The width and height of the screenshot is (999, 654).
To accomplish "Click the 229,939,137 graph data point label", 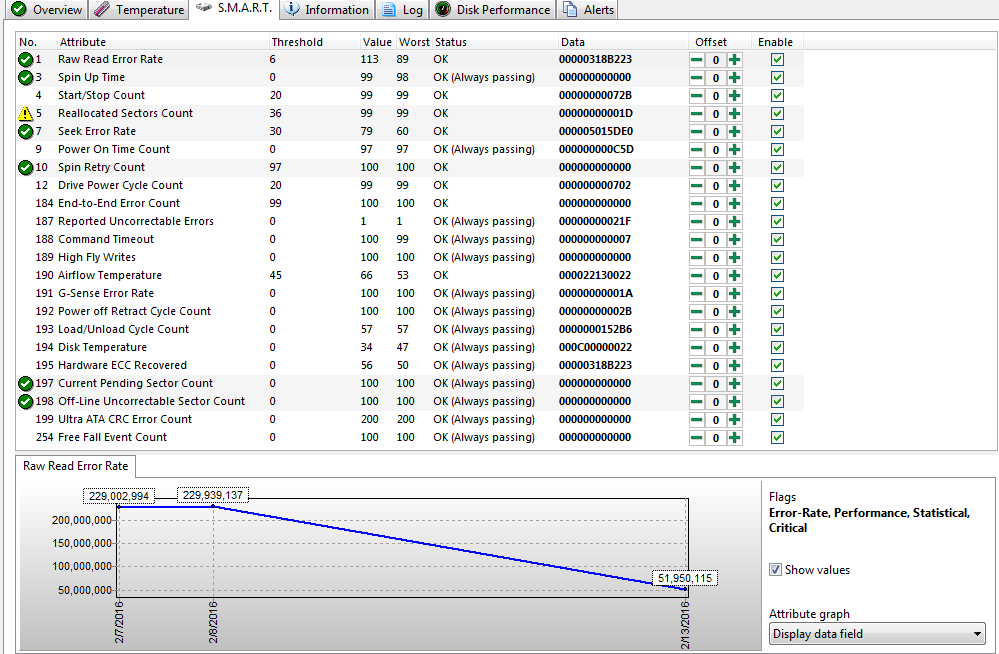I will (x=213, y=495).
